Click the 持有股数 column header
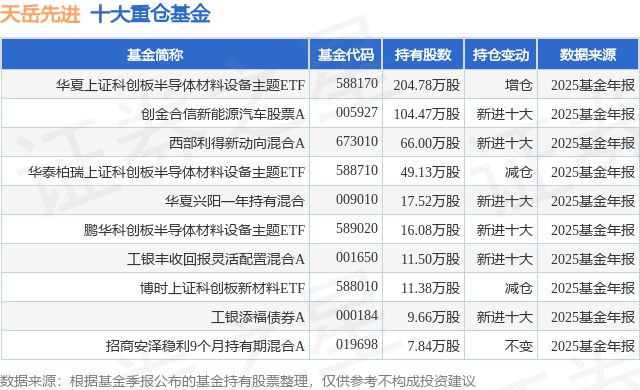640x390 pixels. (423, 55)
